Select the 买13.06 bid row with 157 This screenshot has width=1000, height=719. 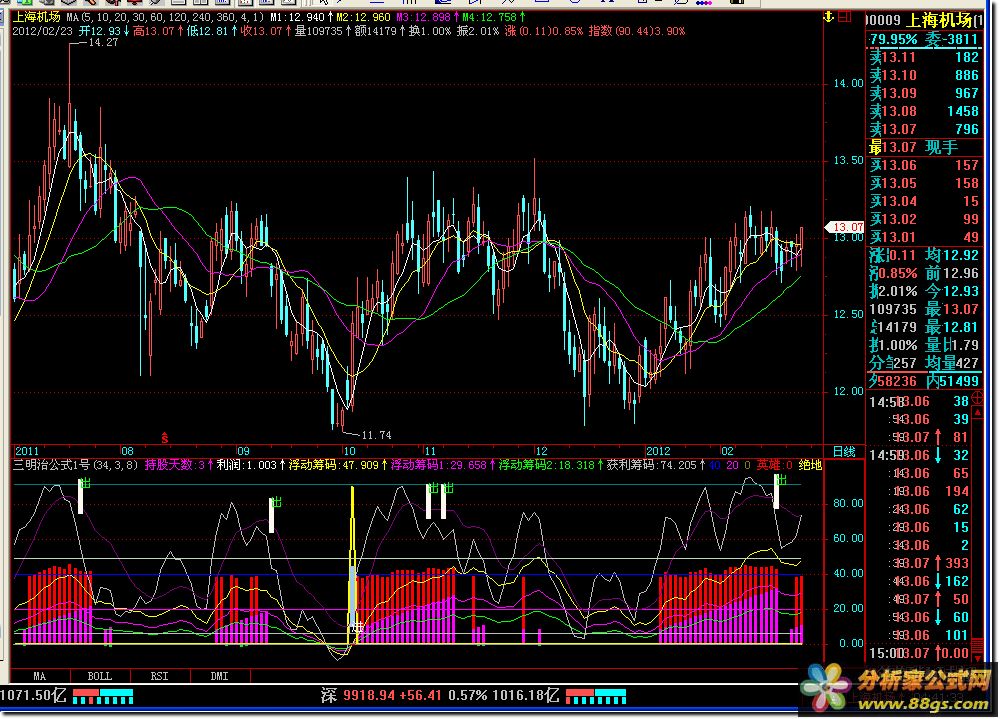coord(924,165)
